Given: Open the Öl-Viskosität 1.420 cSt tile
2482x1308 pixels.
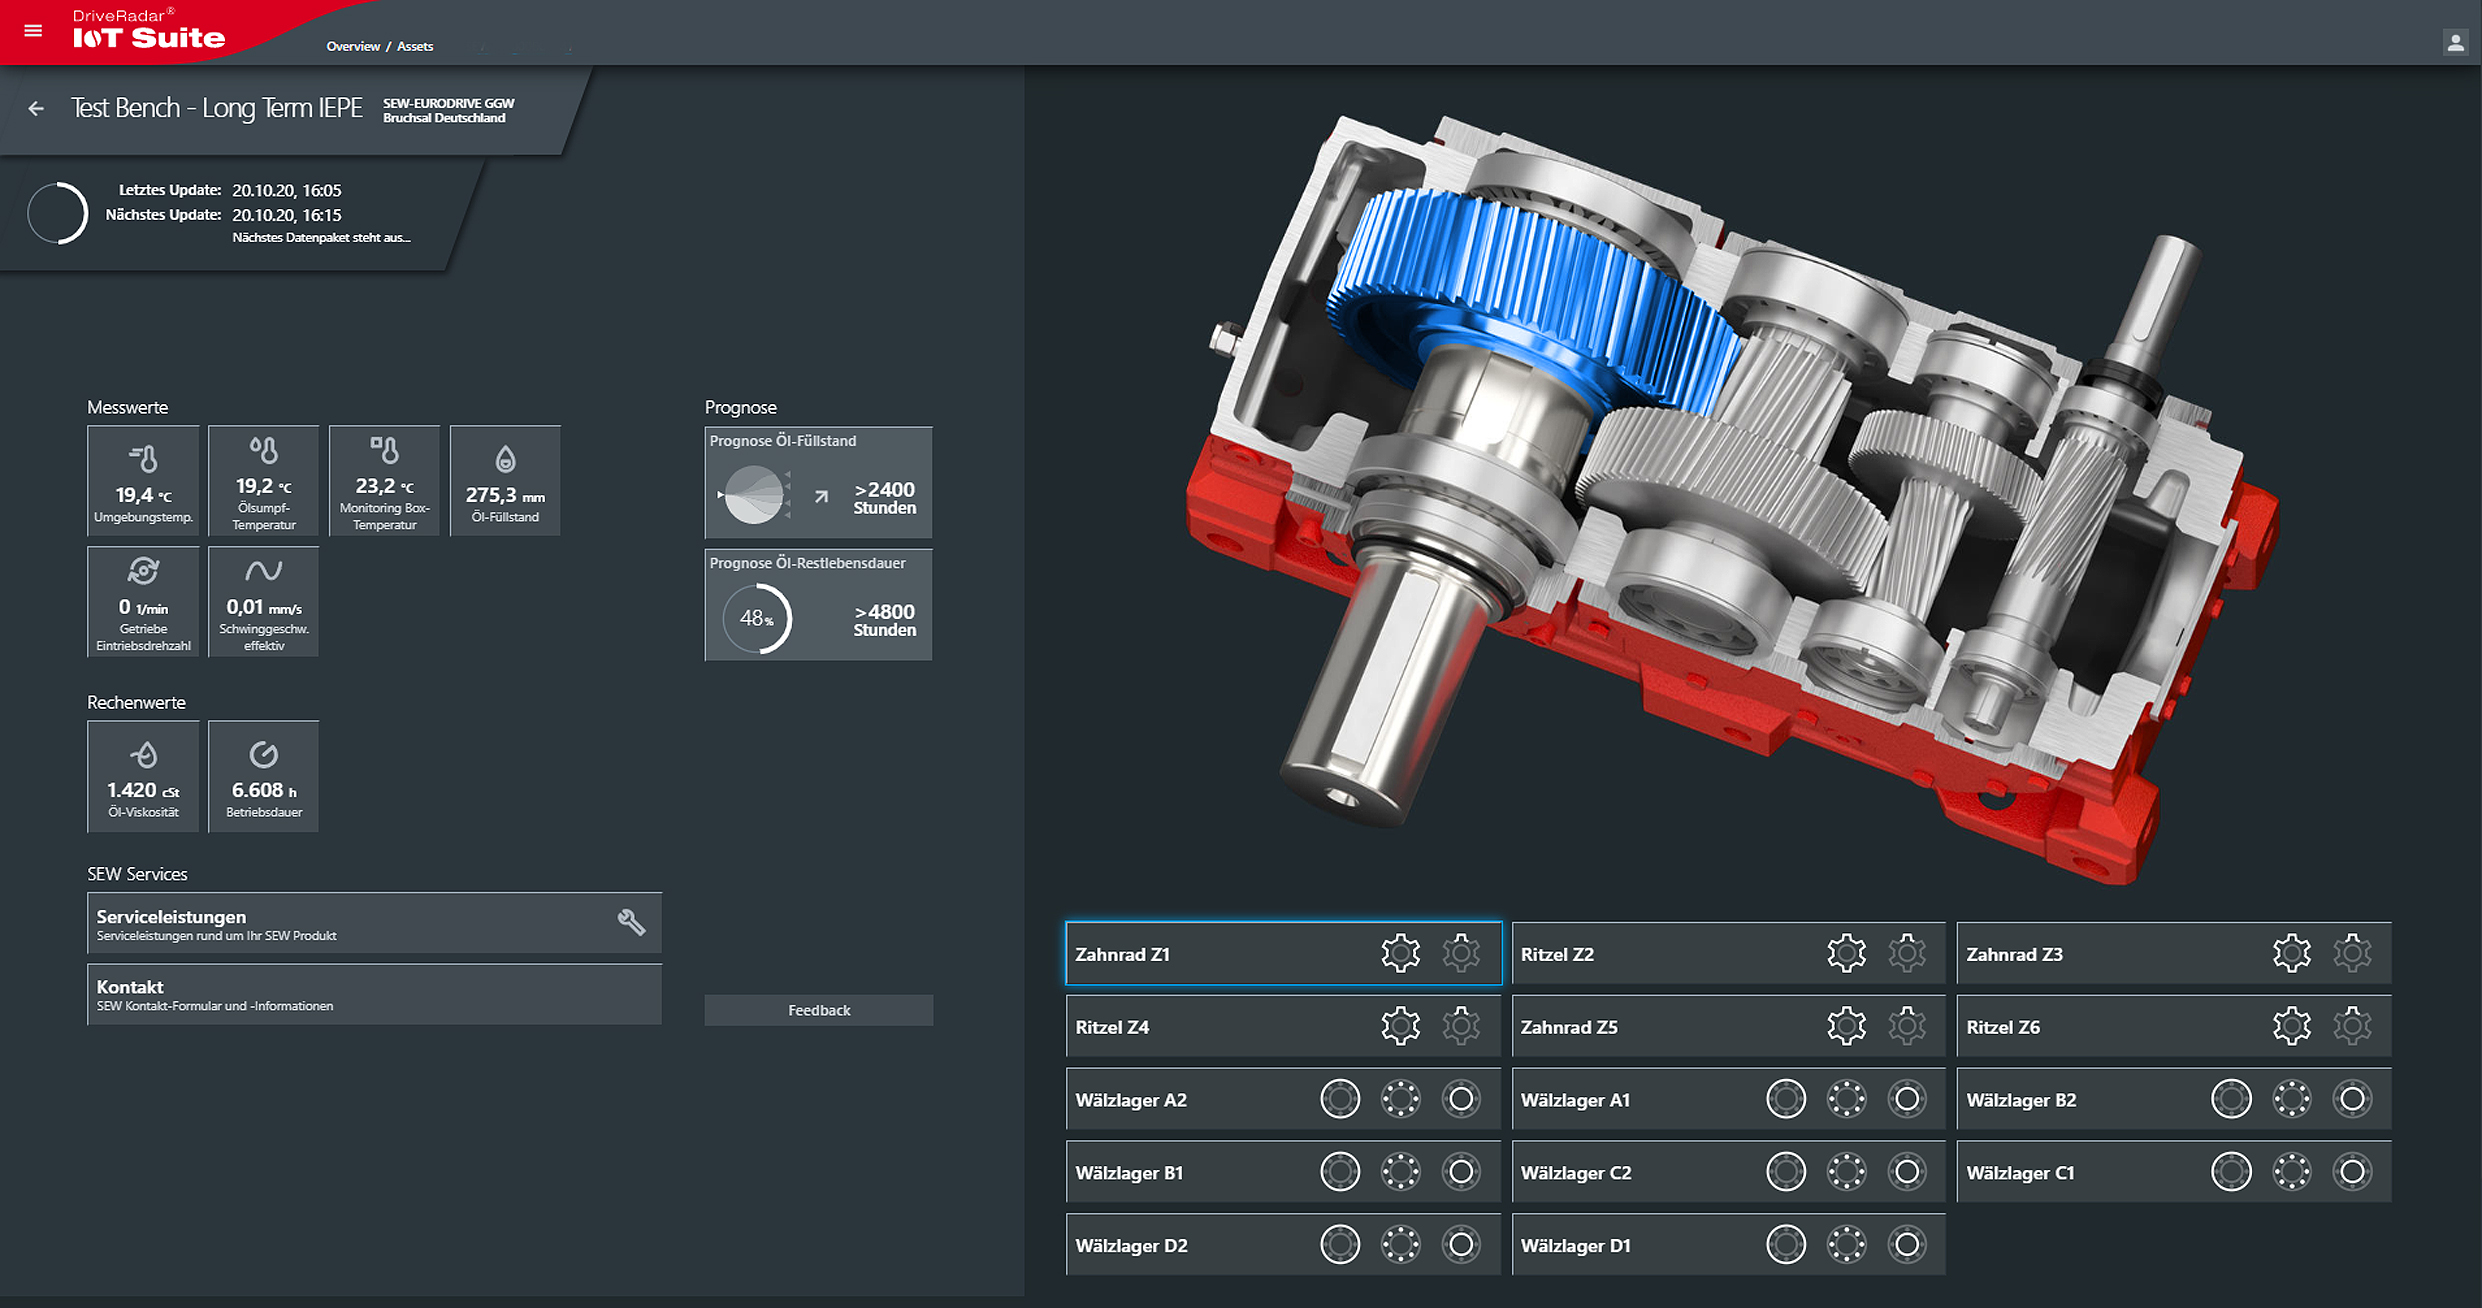Looking at the screenshot, I should point(143,776).
